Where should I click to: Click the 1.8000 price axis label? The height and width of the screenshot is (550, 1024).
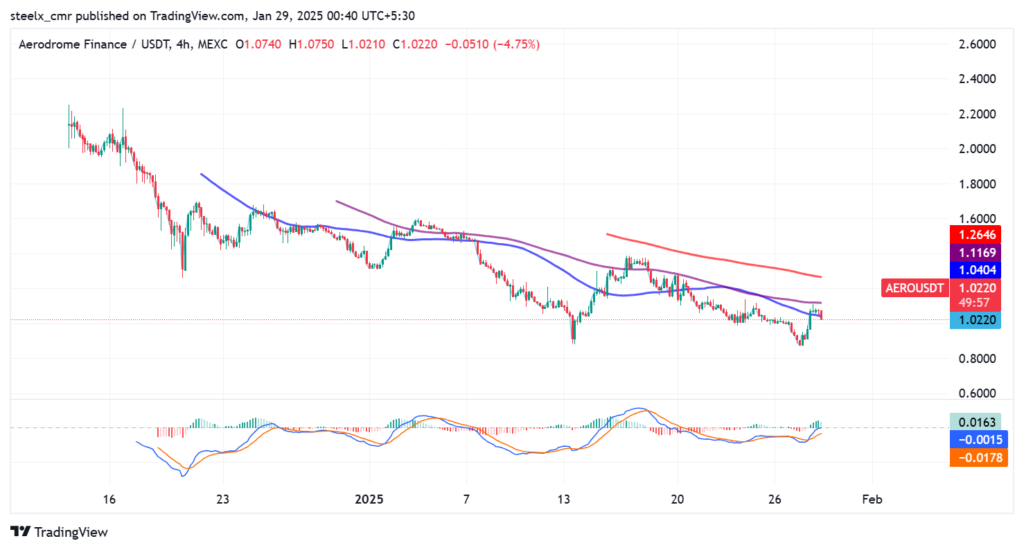977,184
